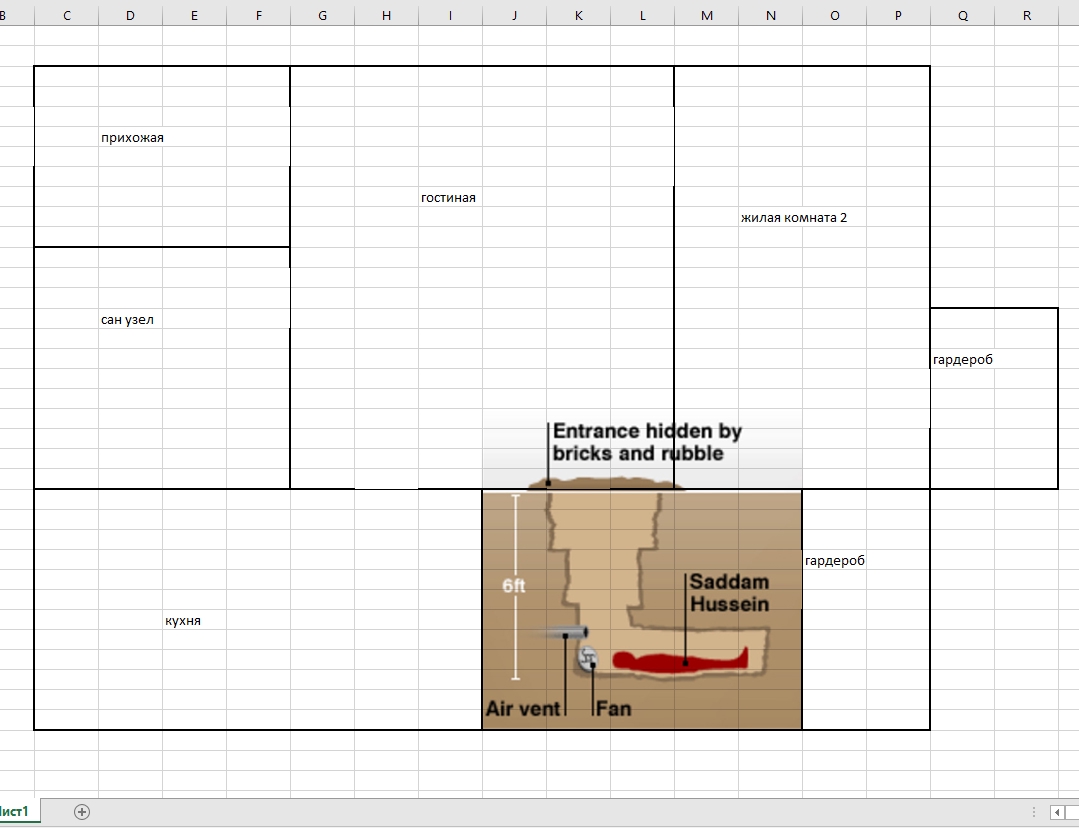Select column Q header
This screenshot has height=828, width=1079.
(x=963, y=15)
